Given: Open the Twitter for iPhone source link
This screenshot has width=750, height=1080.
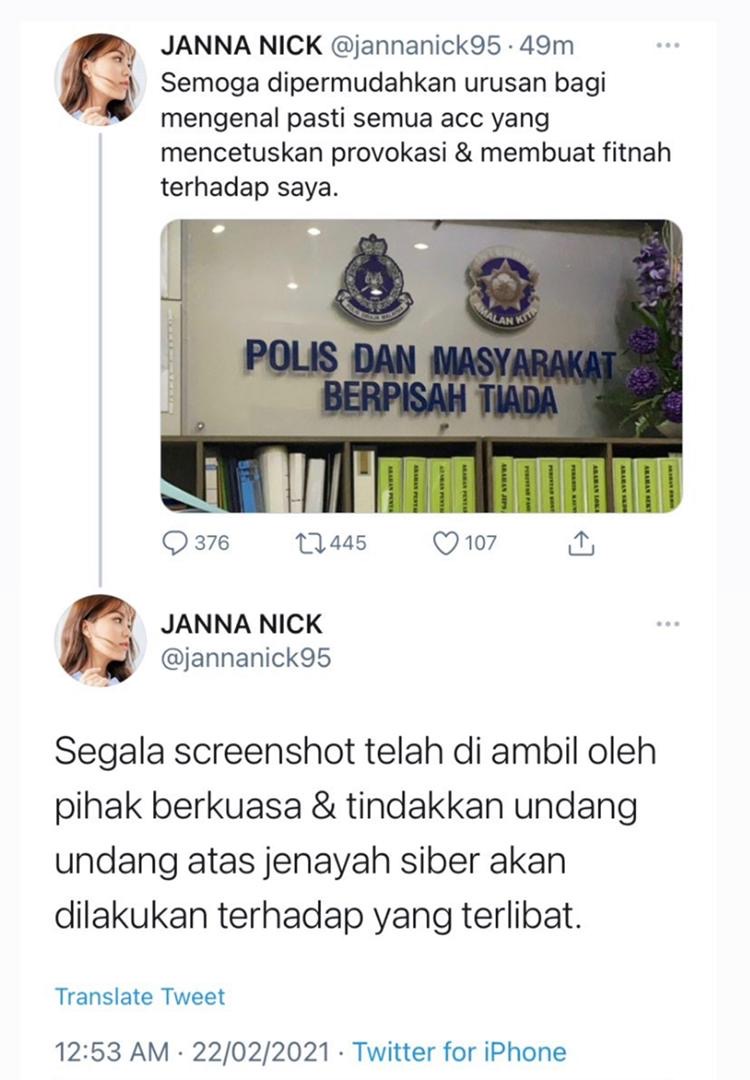Looking at the screenshot, I should [x=459, y=1052].
